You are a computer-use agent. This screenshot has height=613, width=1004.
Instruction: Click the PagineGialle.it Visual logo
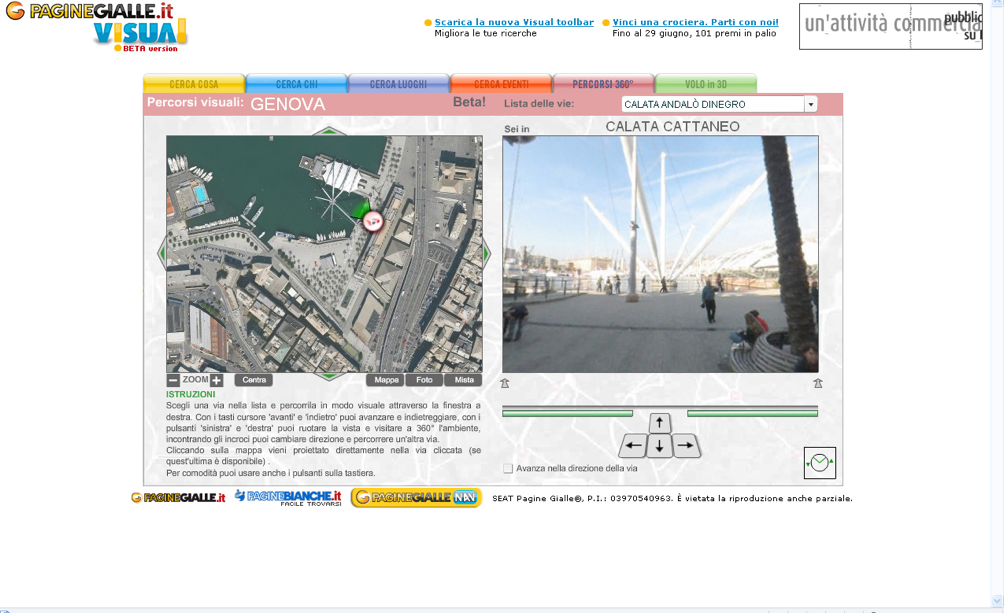click(97, 27)
